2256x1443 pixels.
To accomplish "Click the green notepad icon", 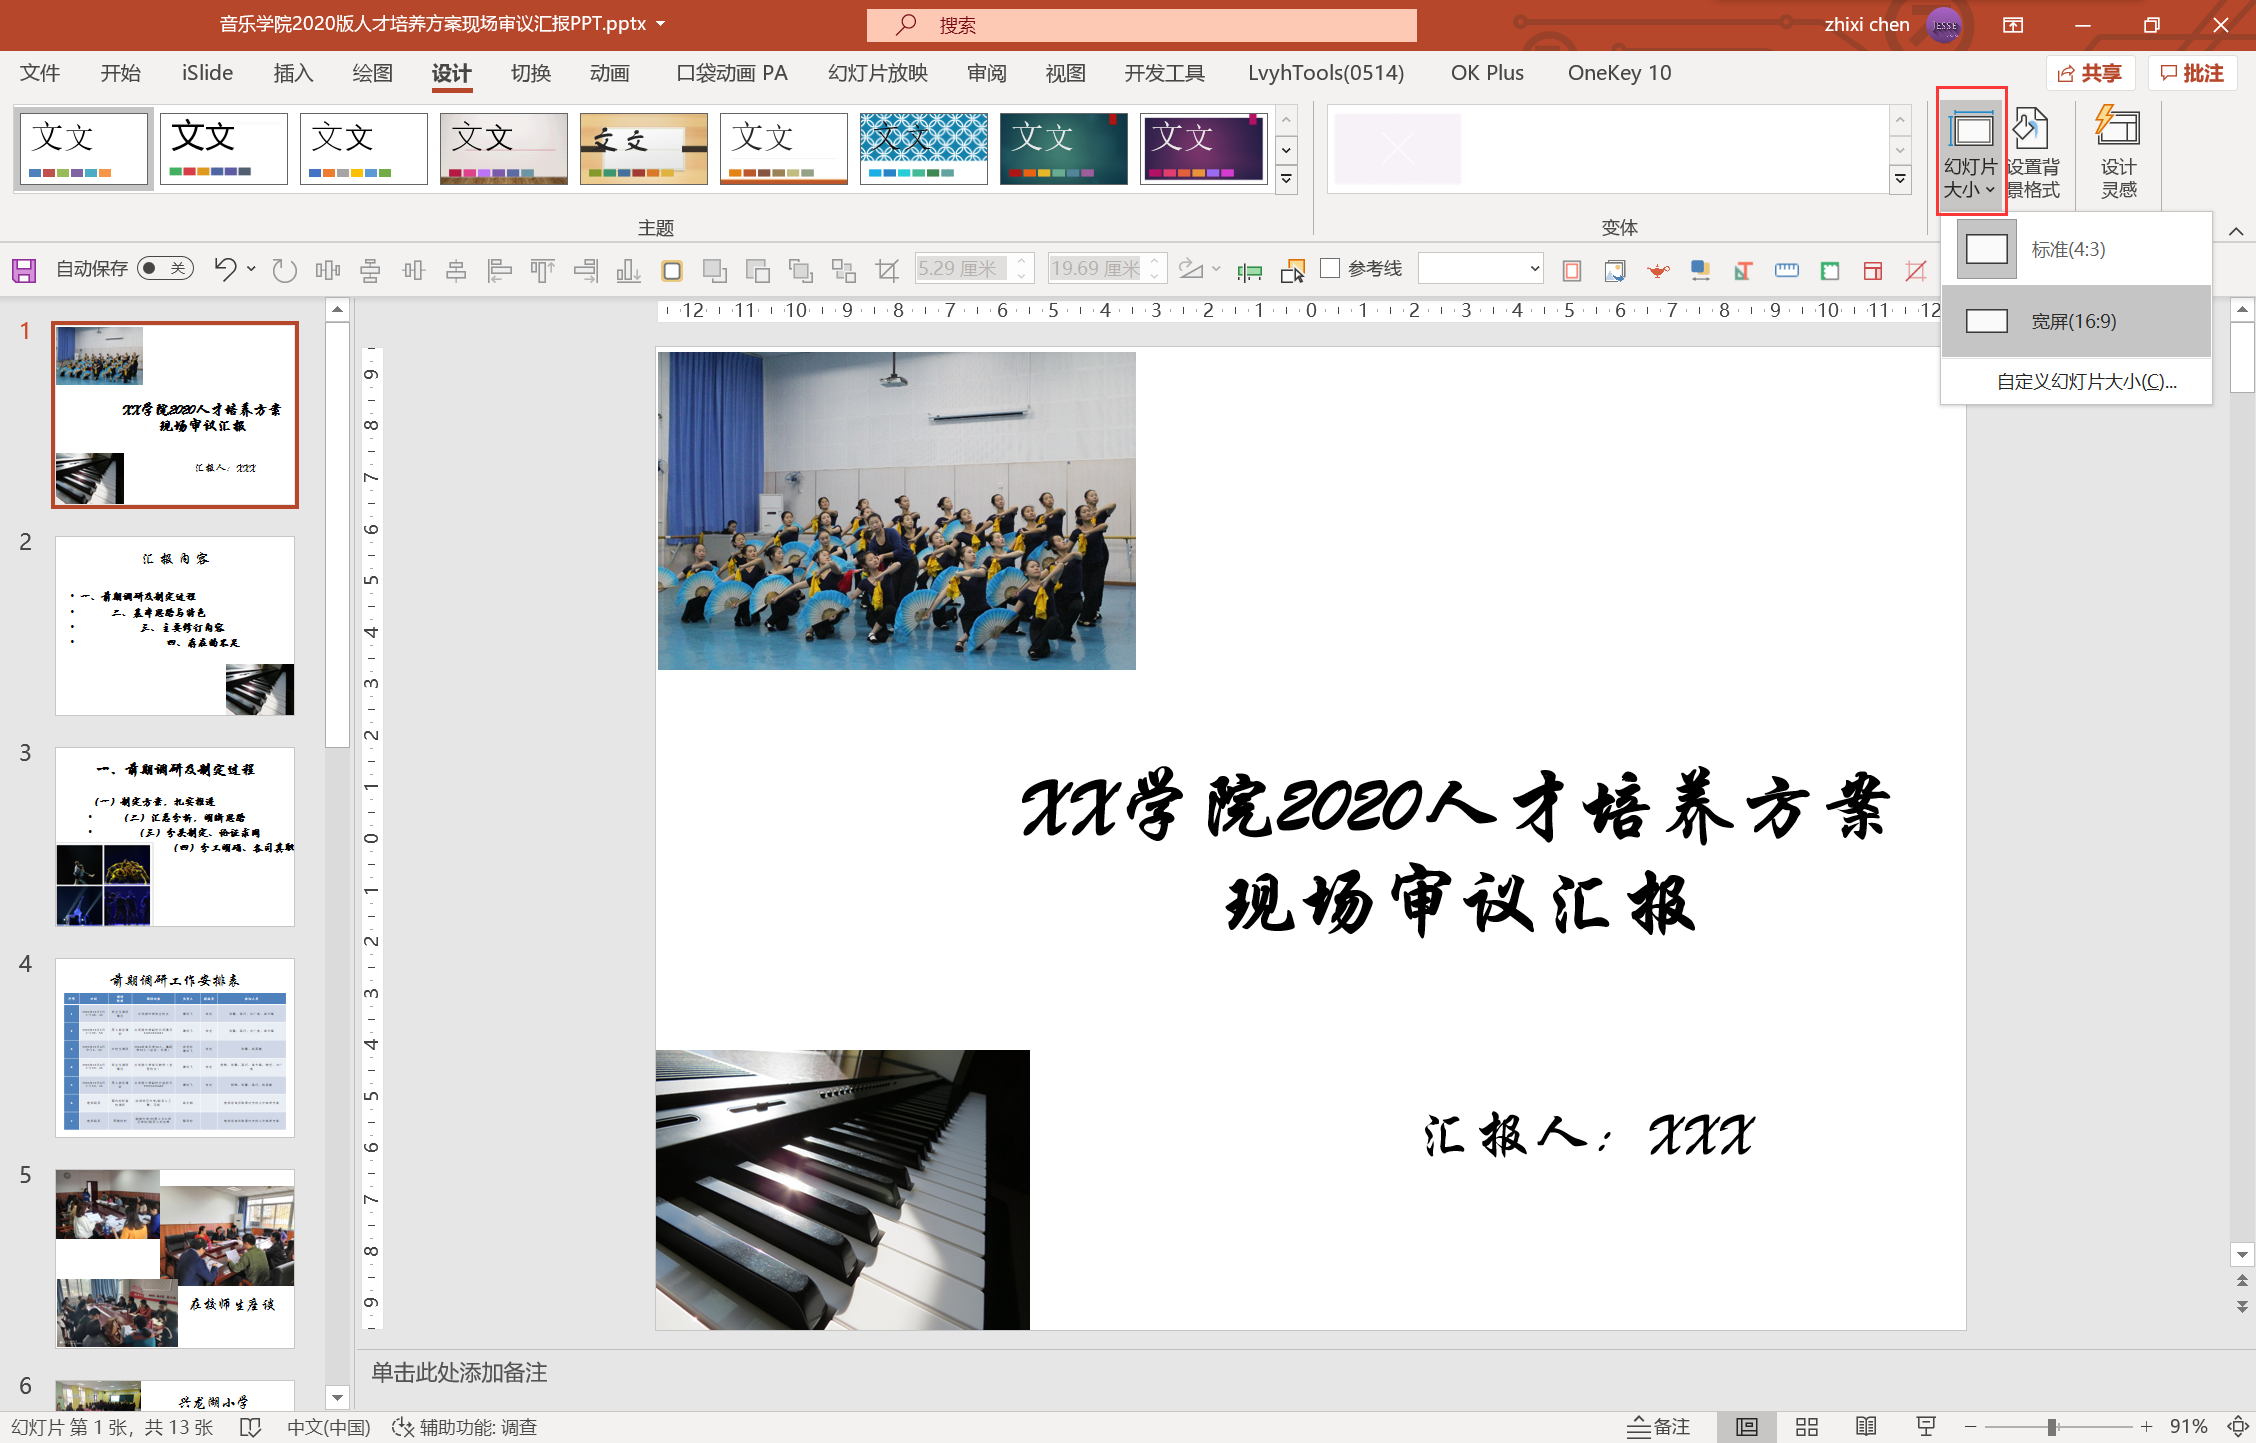I will click(1830, 270).
